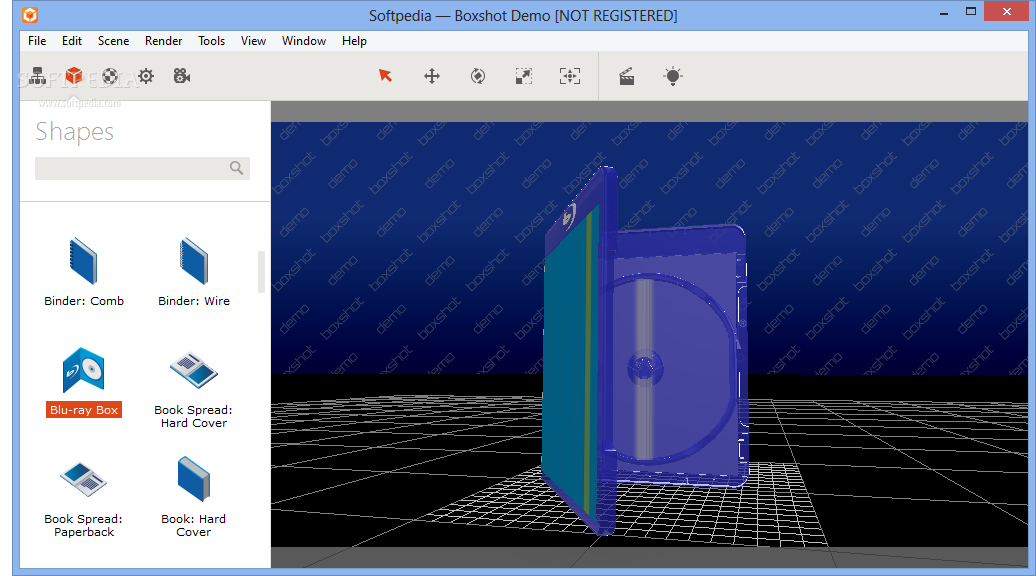This screenshot has width=1036, height=576.
Task: Open the Tools menu
Action: (x=211, y=41)
